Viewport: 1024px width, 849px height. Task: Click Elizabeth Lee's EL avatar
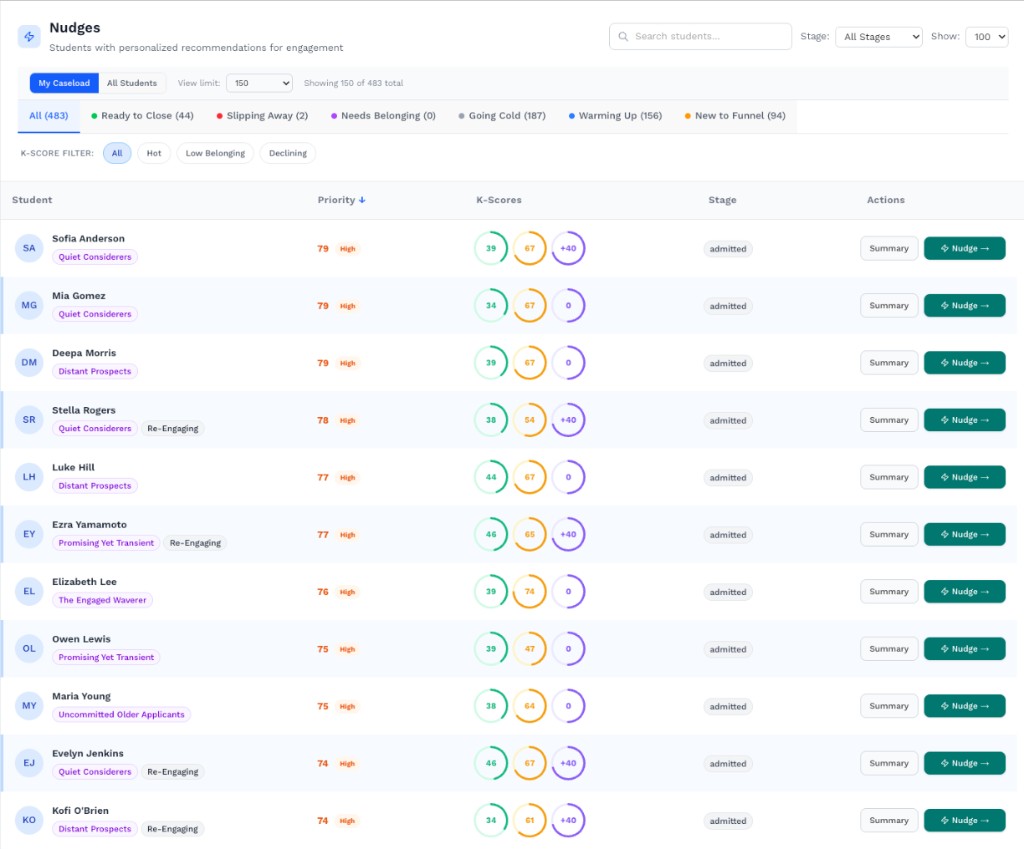[29, 591]
